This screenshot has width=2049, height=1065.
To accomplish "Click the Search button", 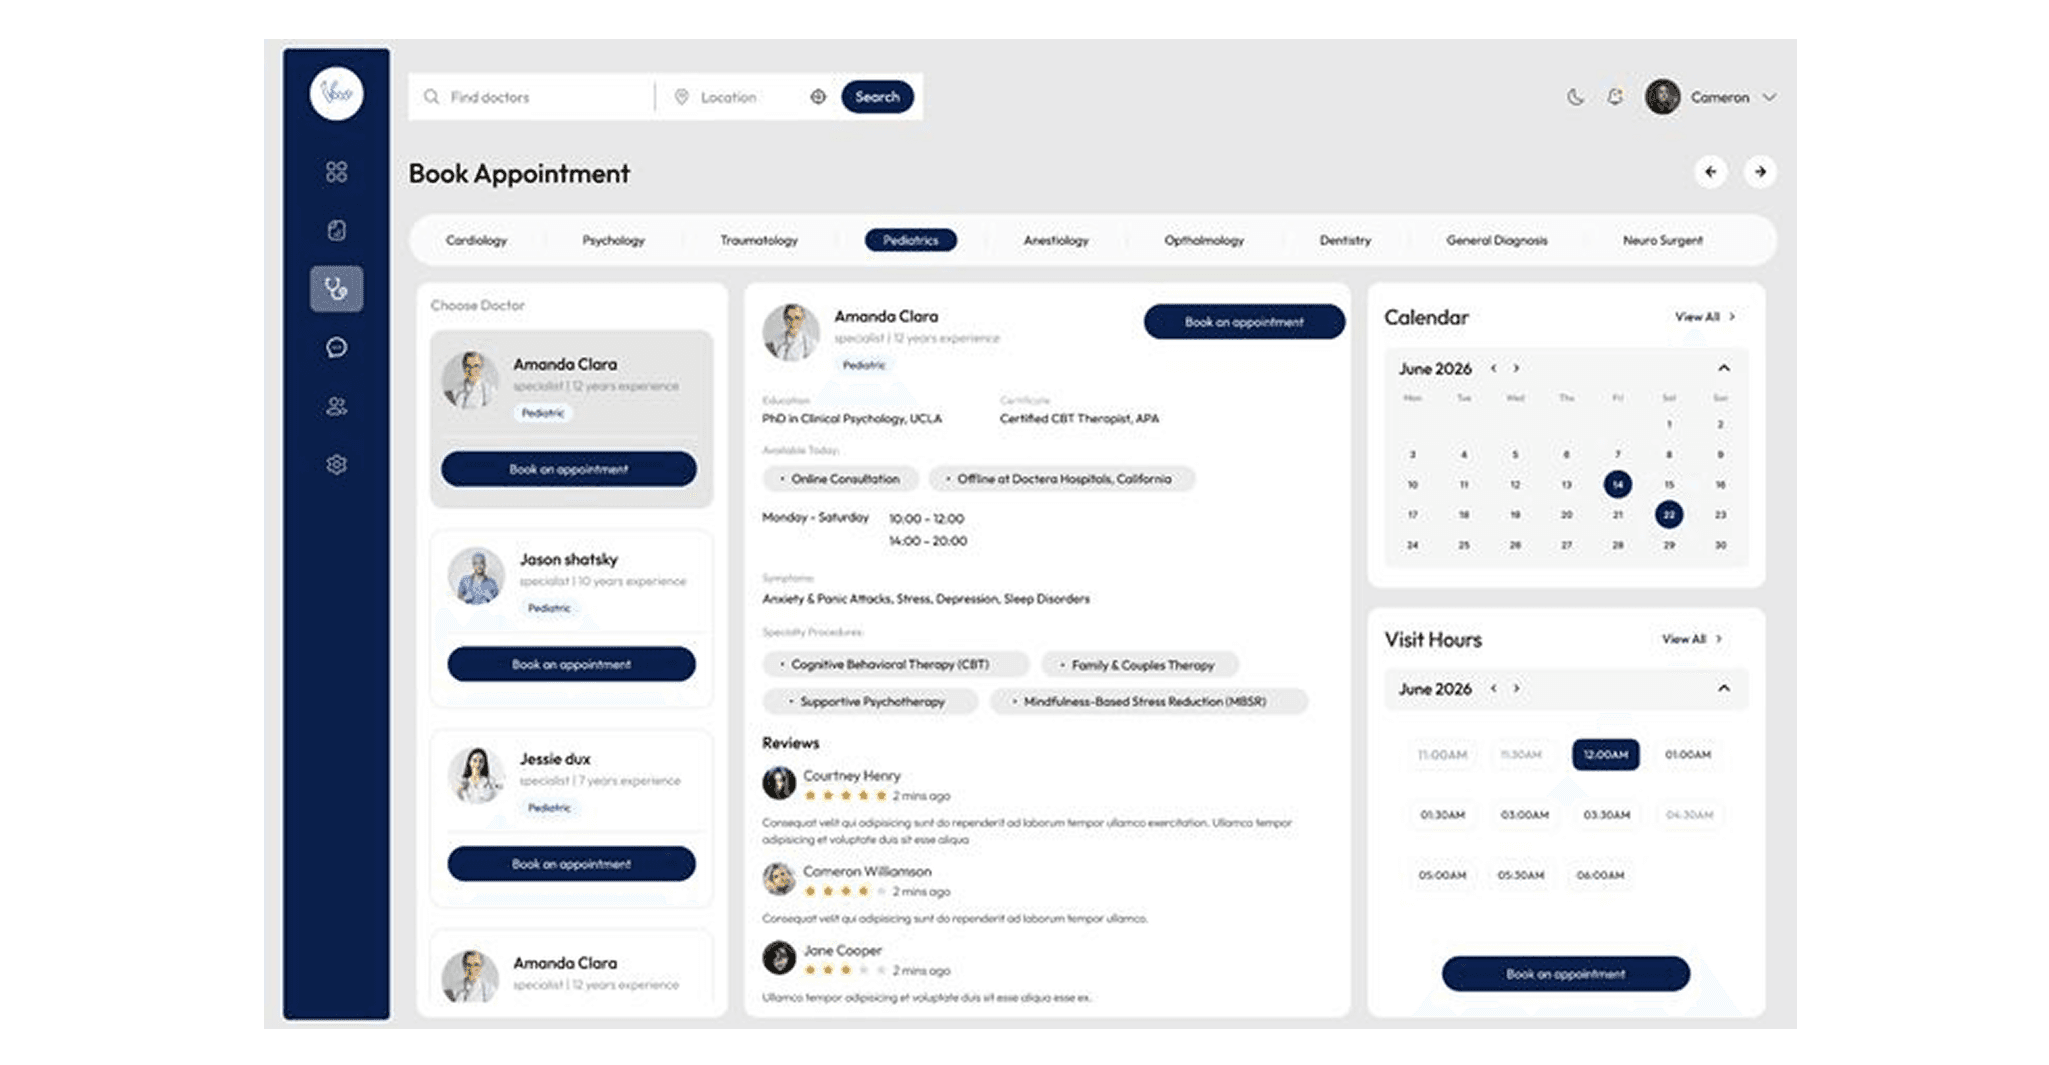I will coord(877,97).
